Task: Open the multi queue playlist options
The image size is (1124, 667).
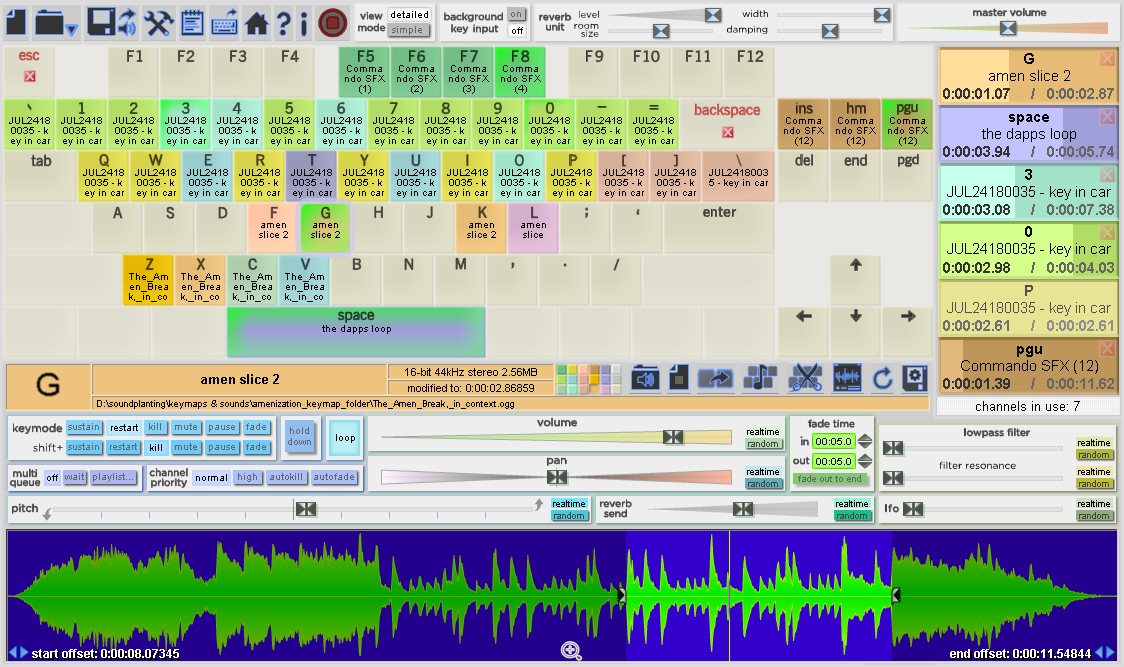Action: pyautogui.click(x=114, y=478)
